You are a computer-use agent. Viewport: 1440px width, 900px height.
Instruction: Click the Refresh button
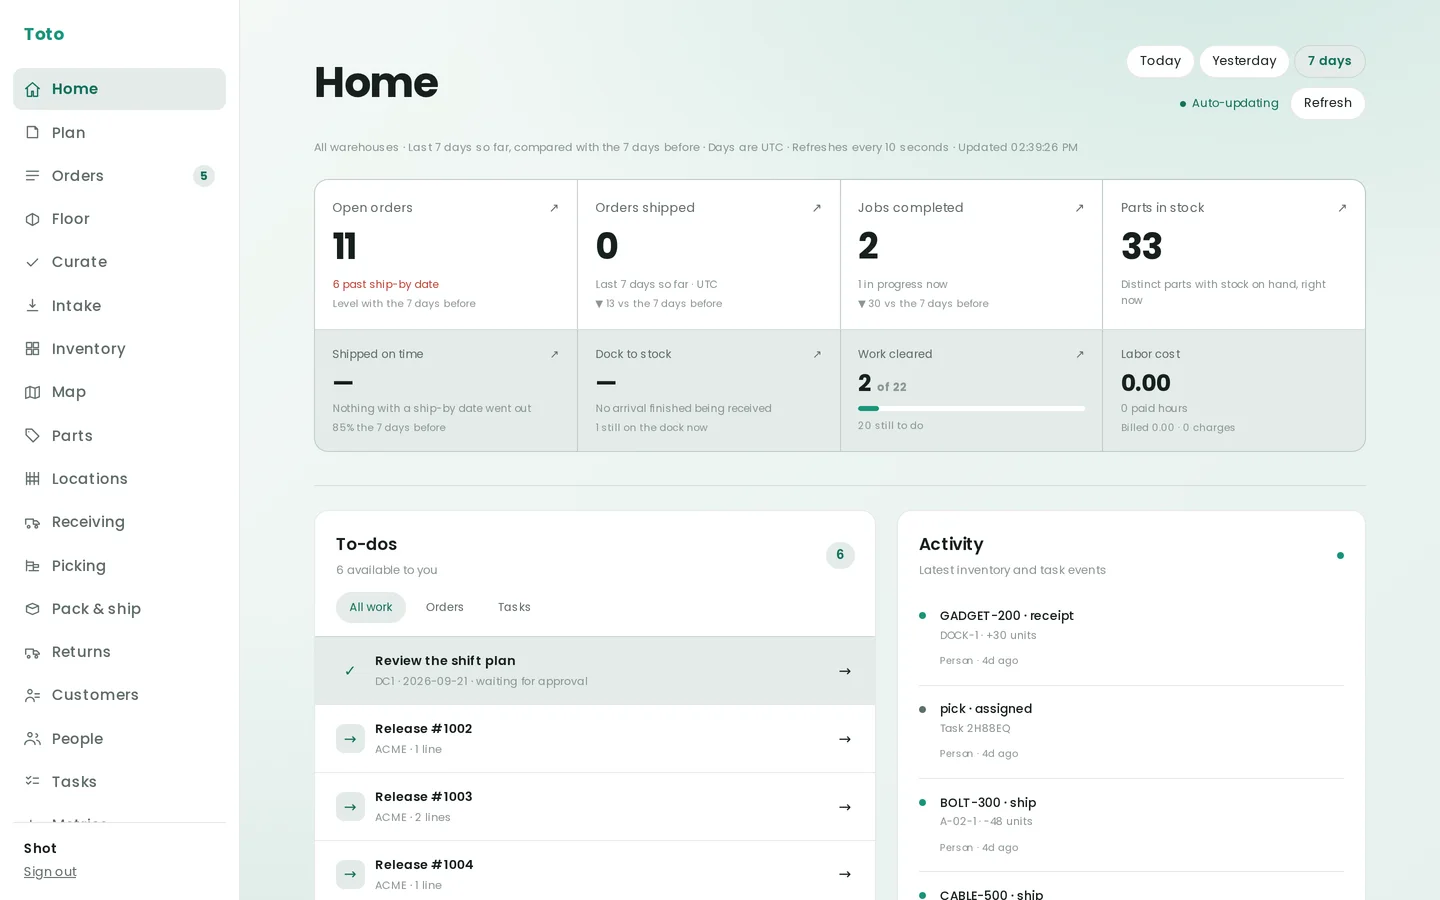(1327, 103)
